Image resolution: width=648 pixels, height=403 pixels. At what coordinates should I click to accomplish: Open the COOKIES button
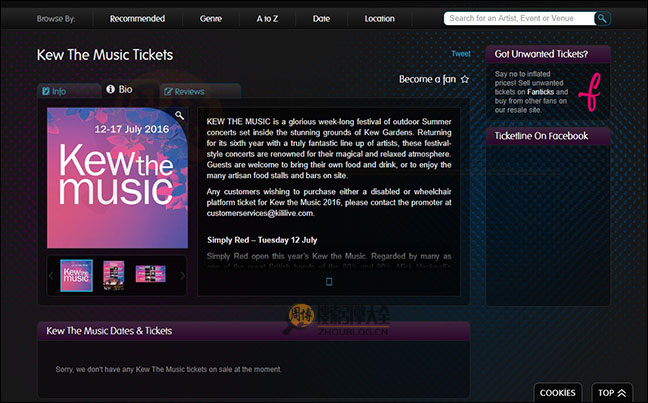pos(557,393)
